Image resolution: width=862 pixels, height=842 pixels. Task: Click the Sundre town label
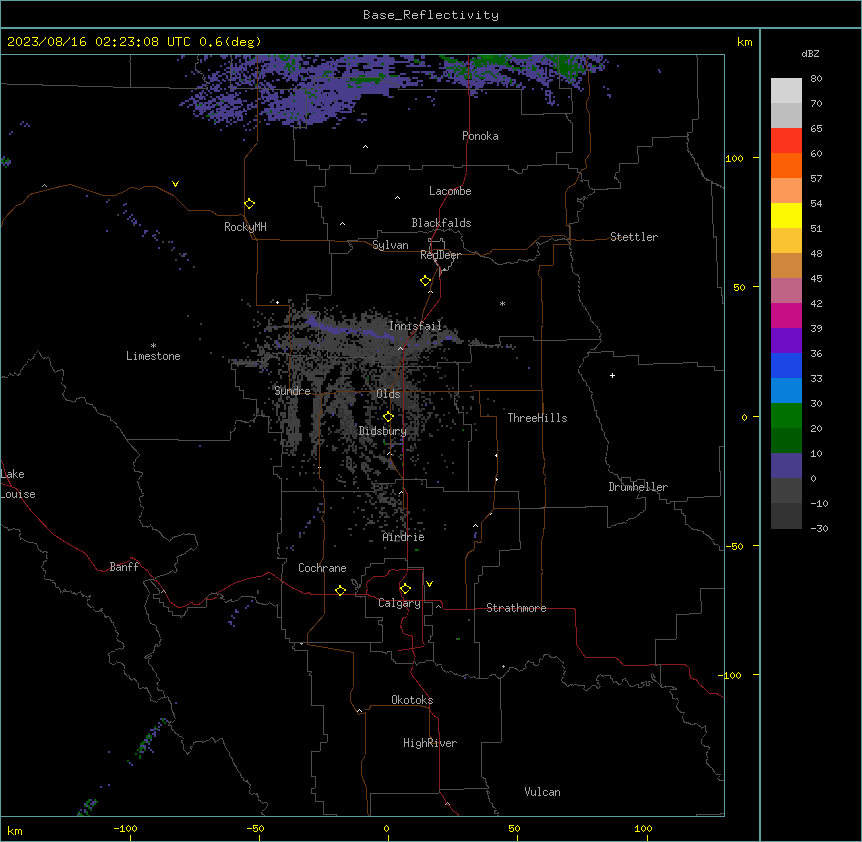coord(292,391)
